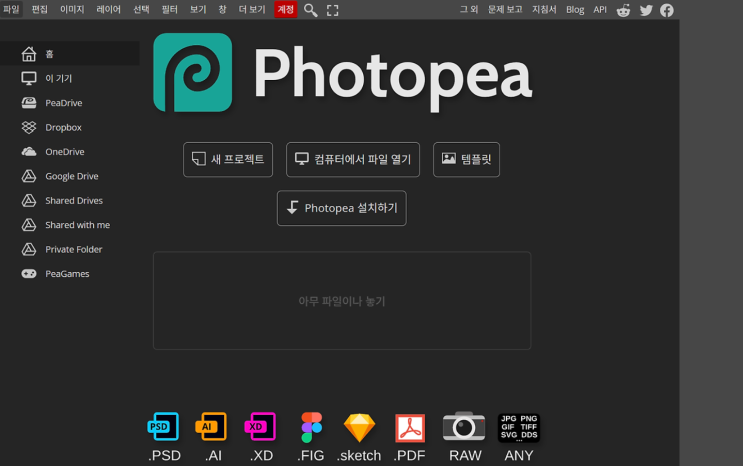This screenshot has height=466, width=743.
Task: Open the Twitter icon link
Action: [x=646, y=10]
